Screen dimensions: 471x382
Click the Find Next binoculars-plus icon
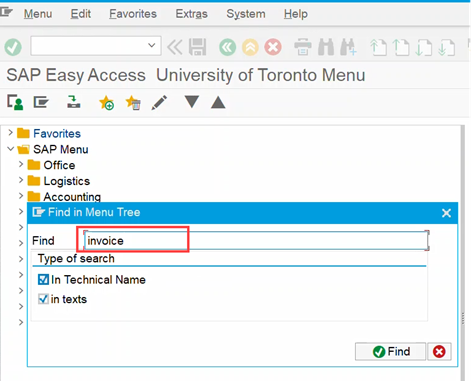tap(348, 47)
